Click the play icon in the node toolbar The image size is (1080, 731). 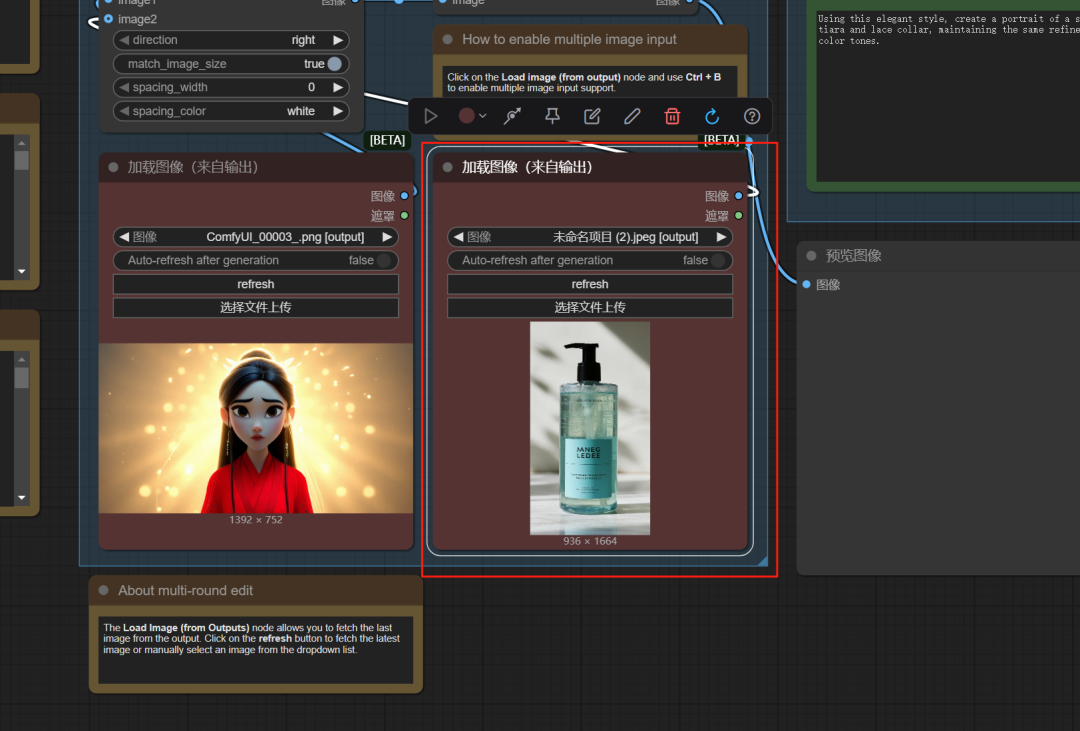[x=430, y=116]
